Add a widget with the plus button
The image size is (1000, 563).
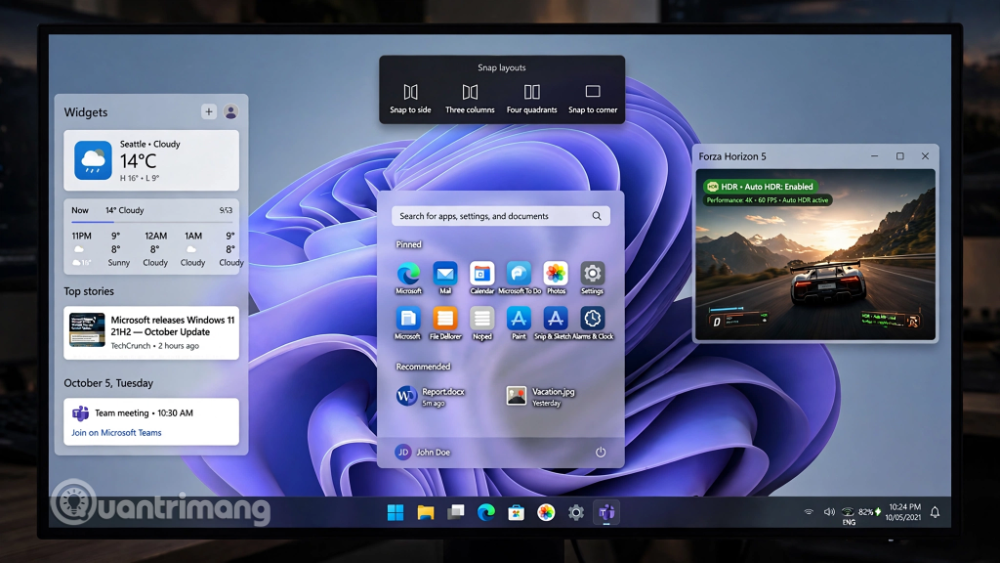[209, 112]
